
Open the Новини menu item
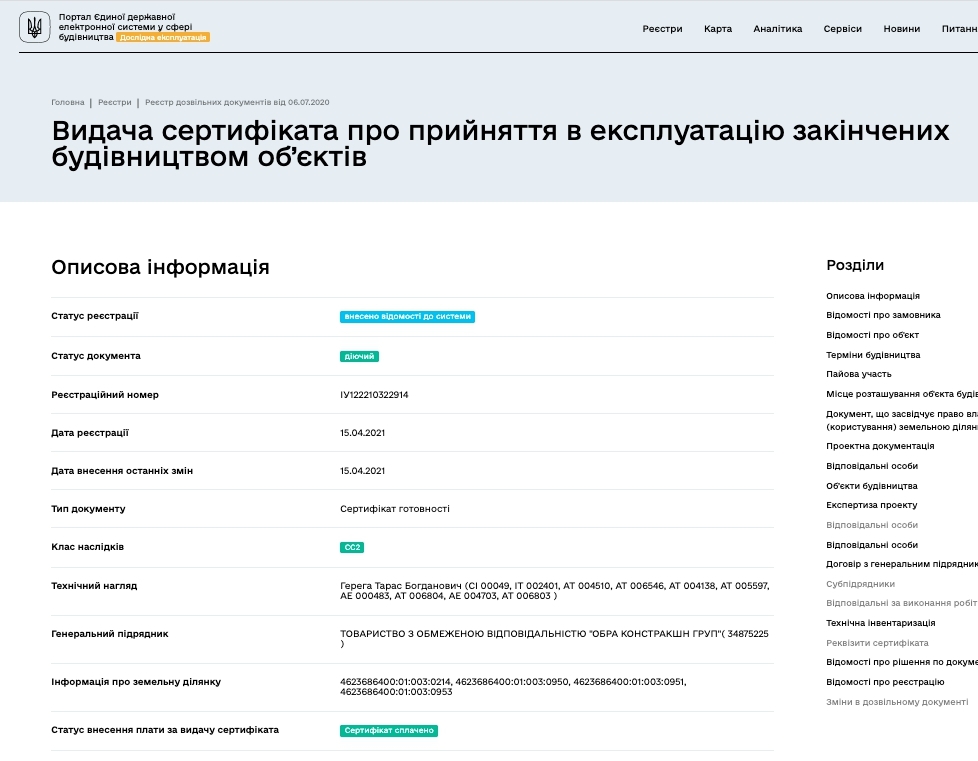[901, 29]
